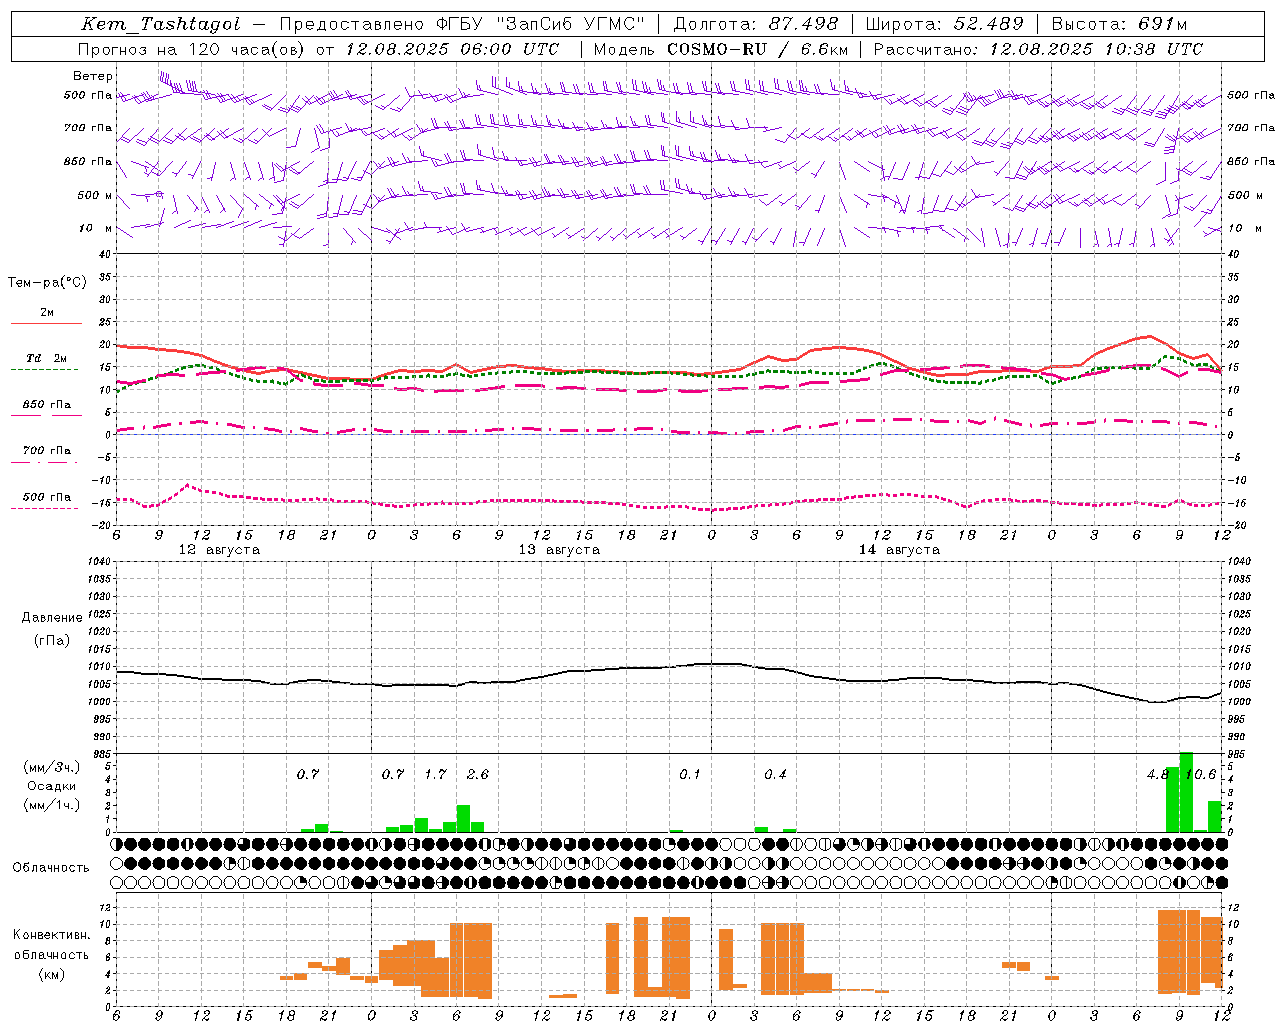This screenshot has width=1280, height=1024.
Task: Select the text Предоставлено ФГБУ "ЗапСиб УГМС"
Action: (x=462, y=24)
